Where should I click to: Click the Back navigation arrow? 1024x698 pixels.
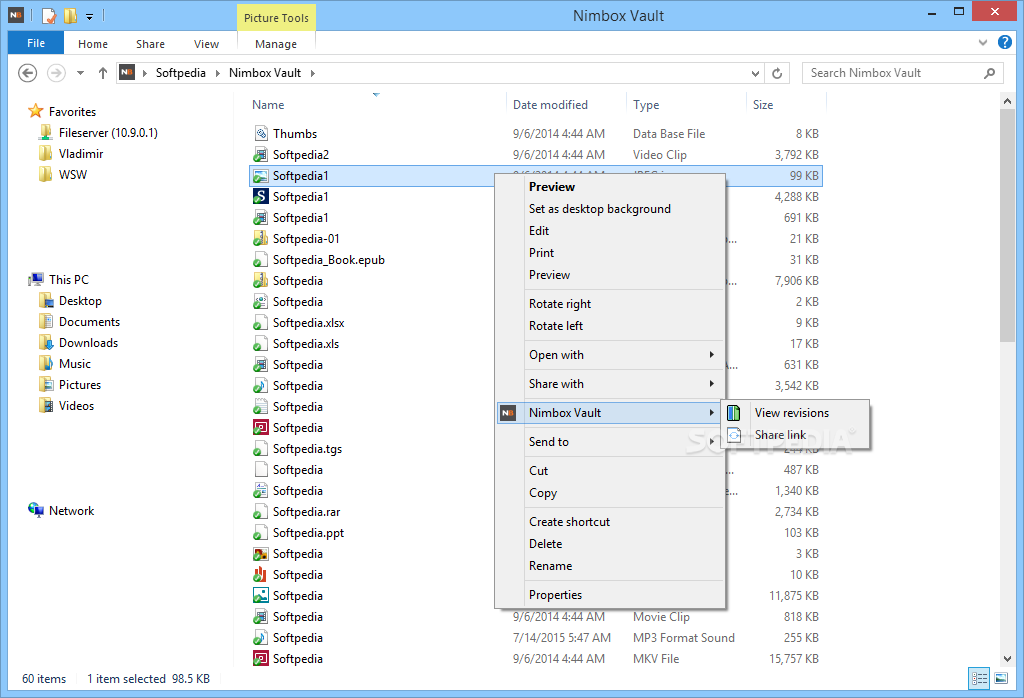pos(27,72)
